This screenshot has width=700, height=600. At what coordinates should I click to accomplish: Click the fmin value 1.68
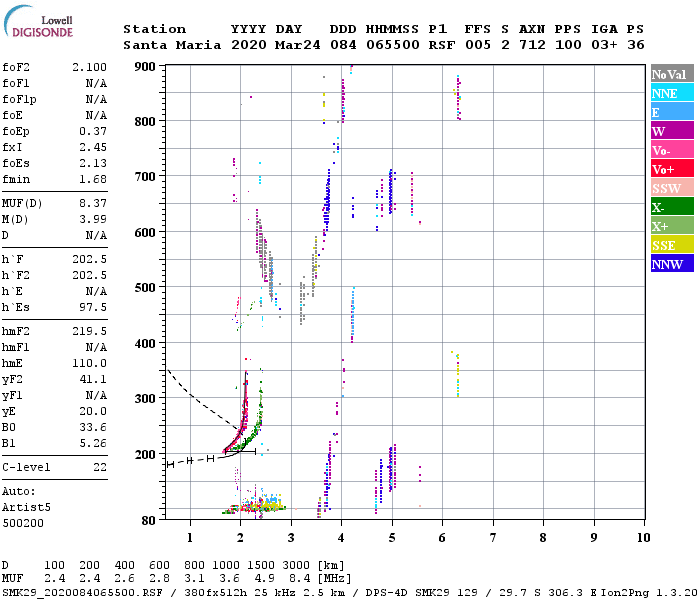pyautogui.click(x=93, y=179)
